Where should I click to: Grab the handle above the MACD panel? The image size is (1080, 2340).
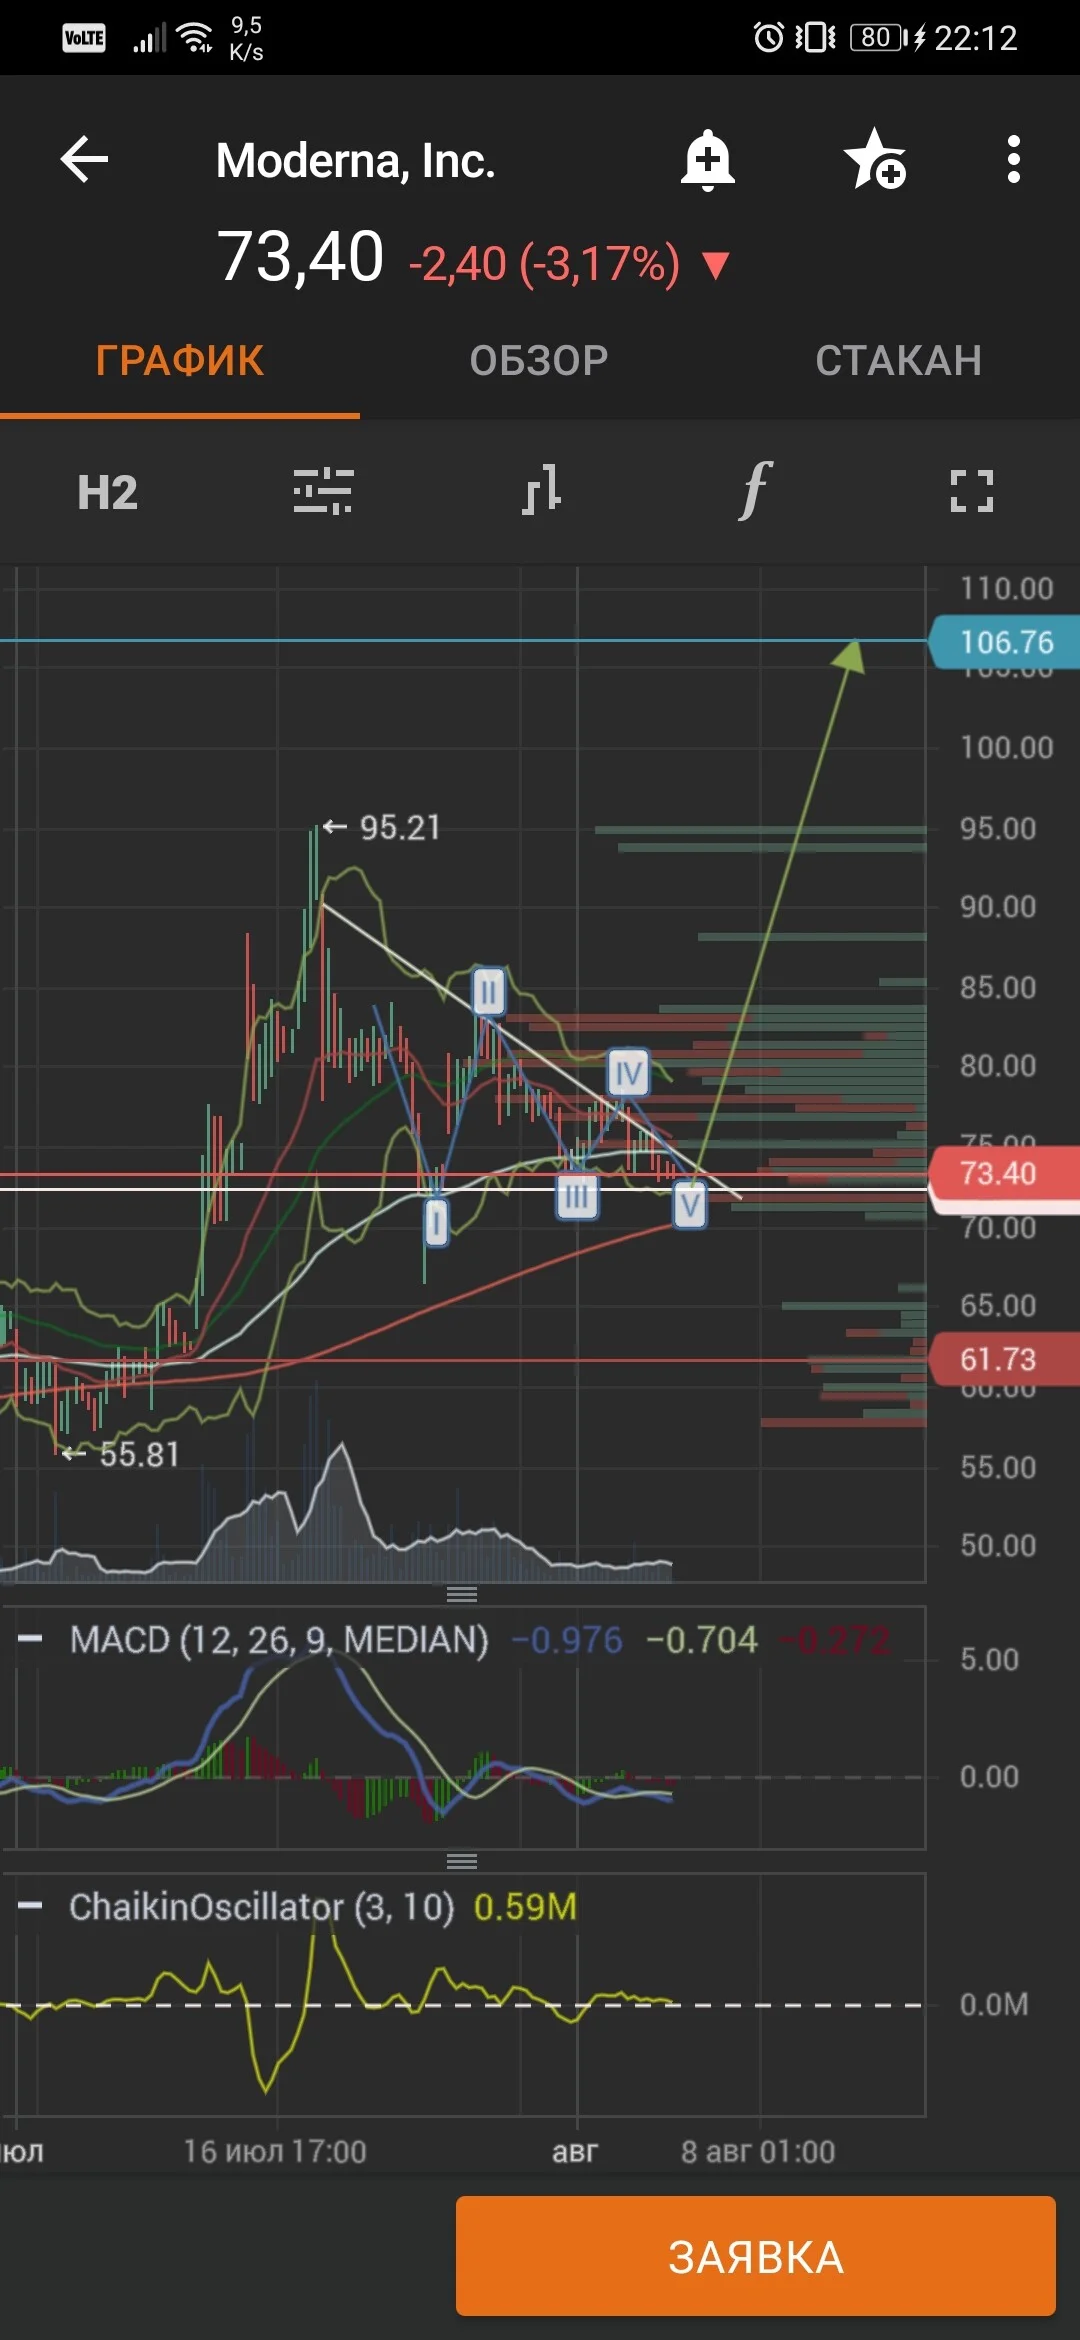(461, 1594)
